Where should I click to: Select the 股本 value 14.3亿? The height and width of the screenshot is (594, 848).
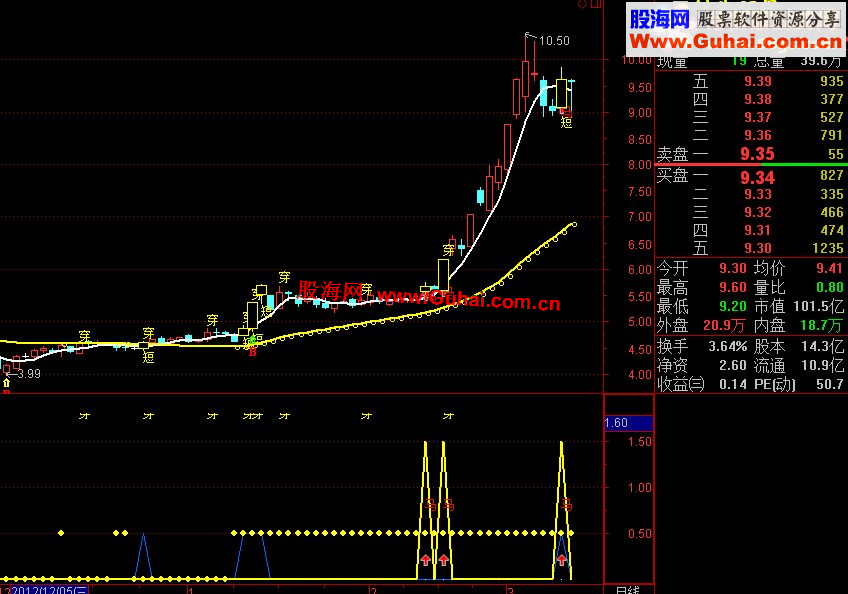[822, 346]
